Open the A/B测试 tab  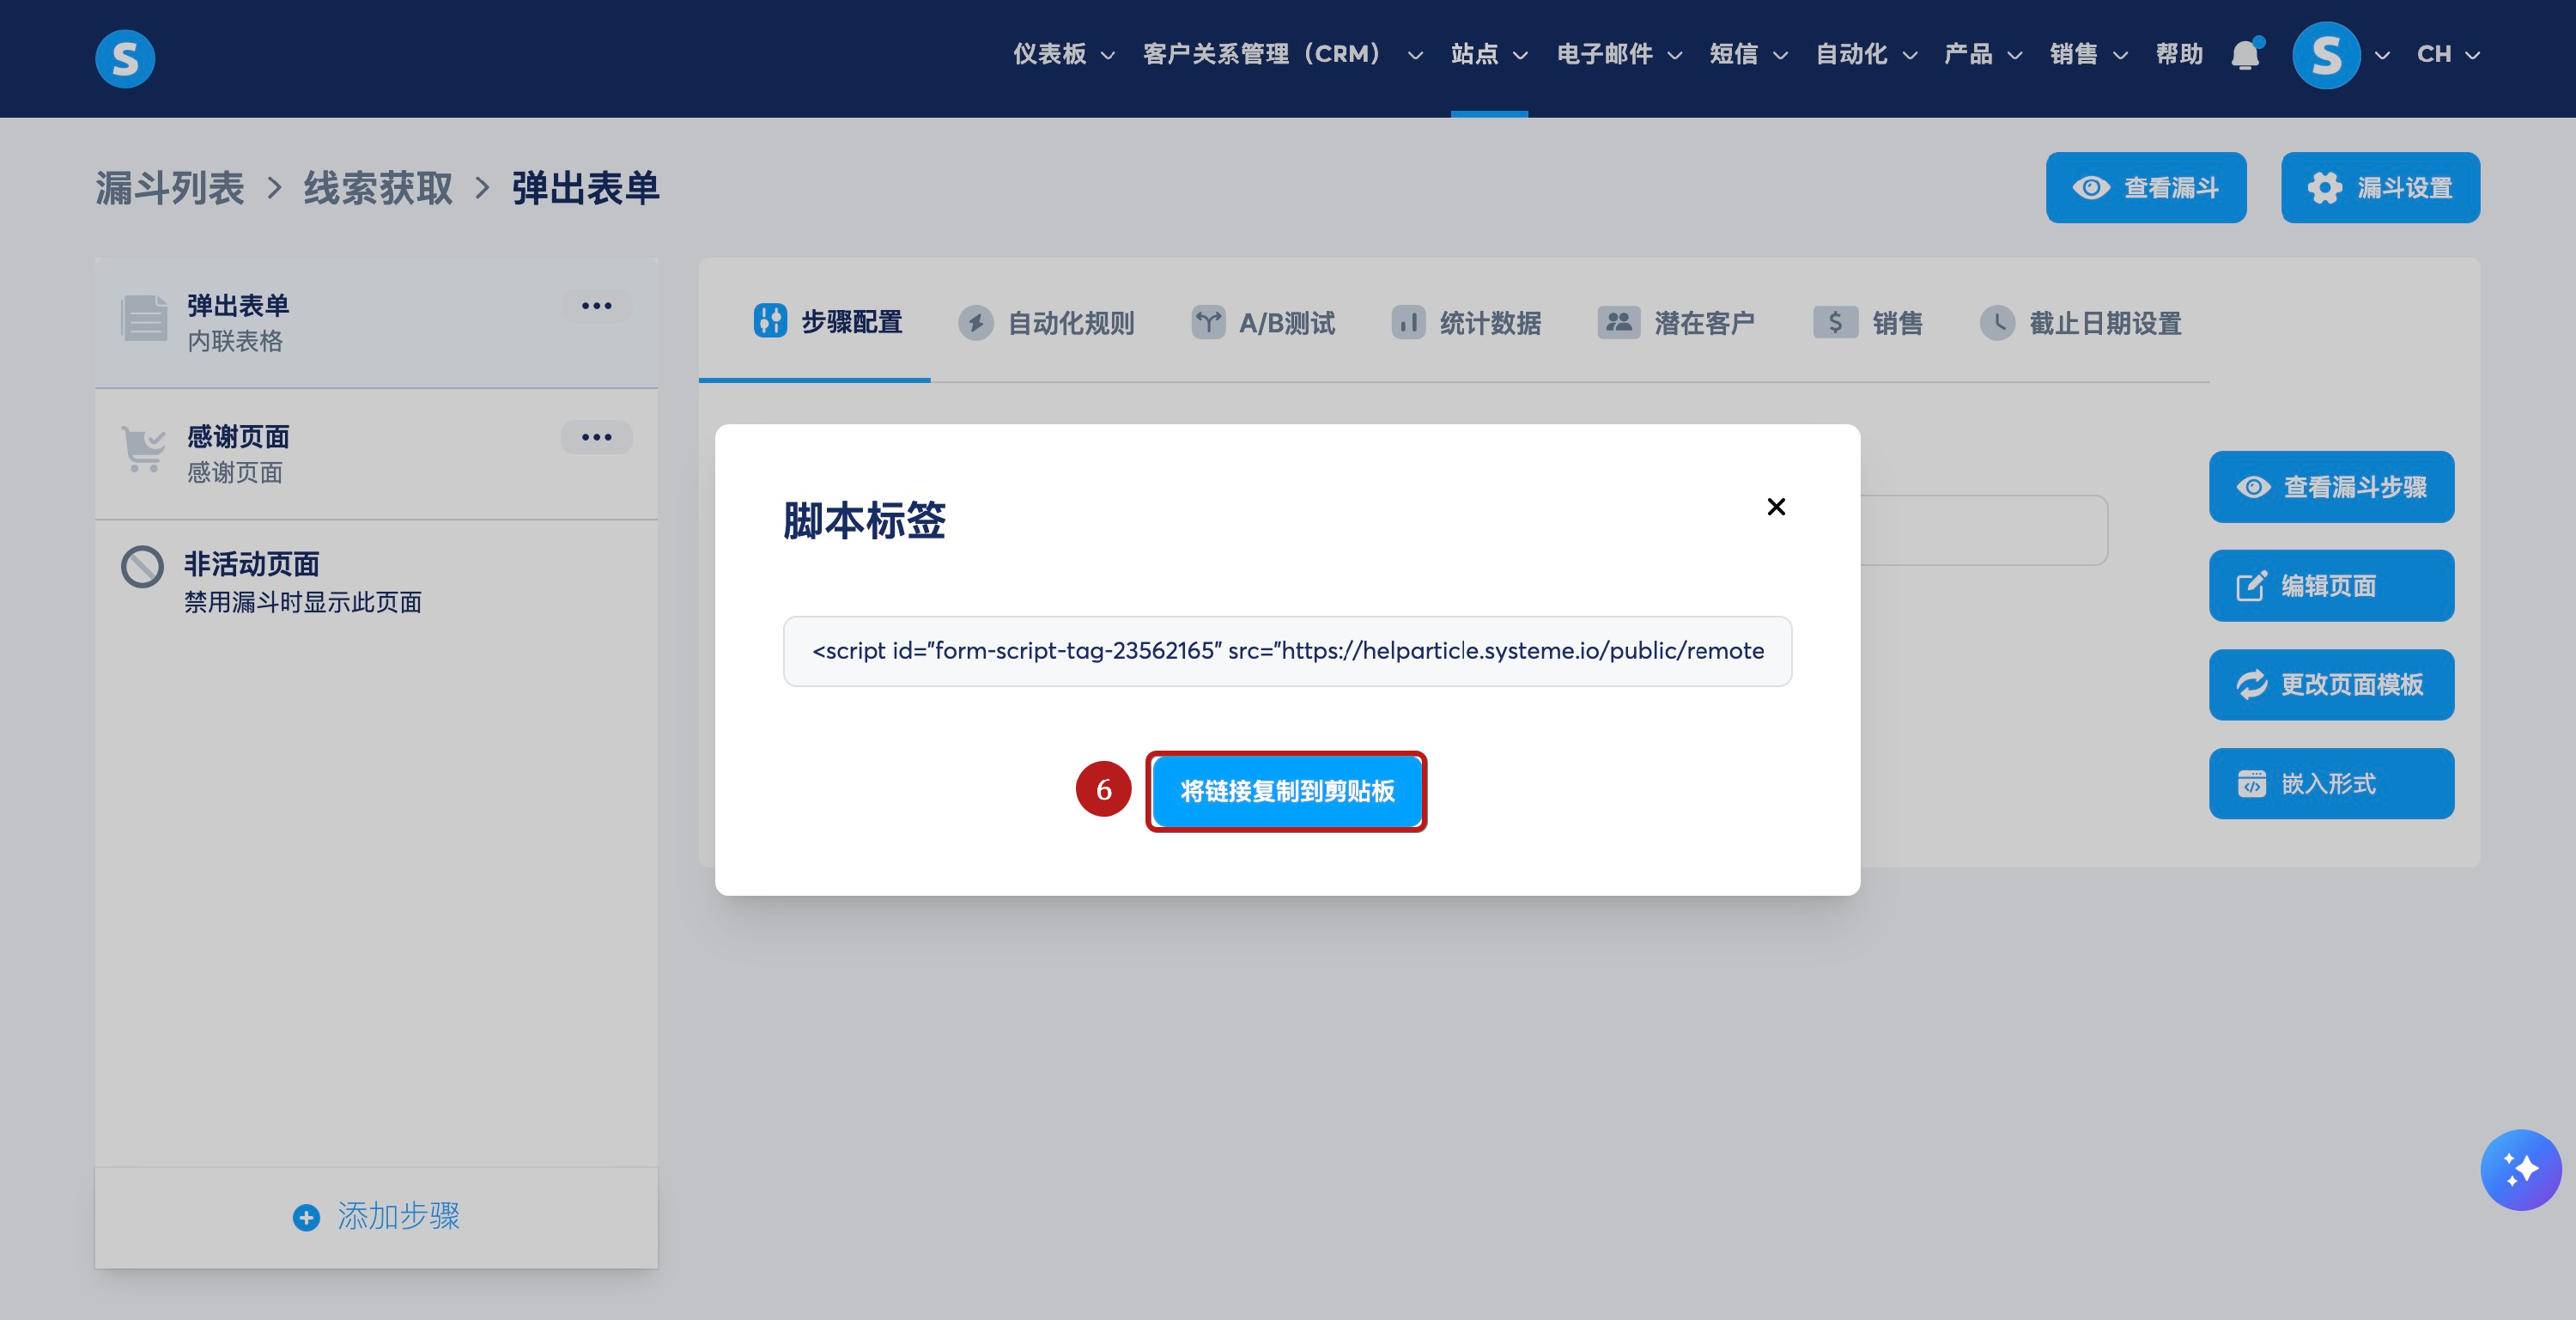pos(1263,323)
